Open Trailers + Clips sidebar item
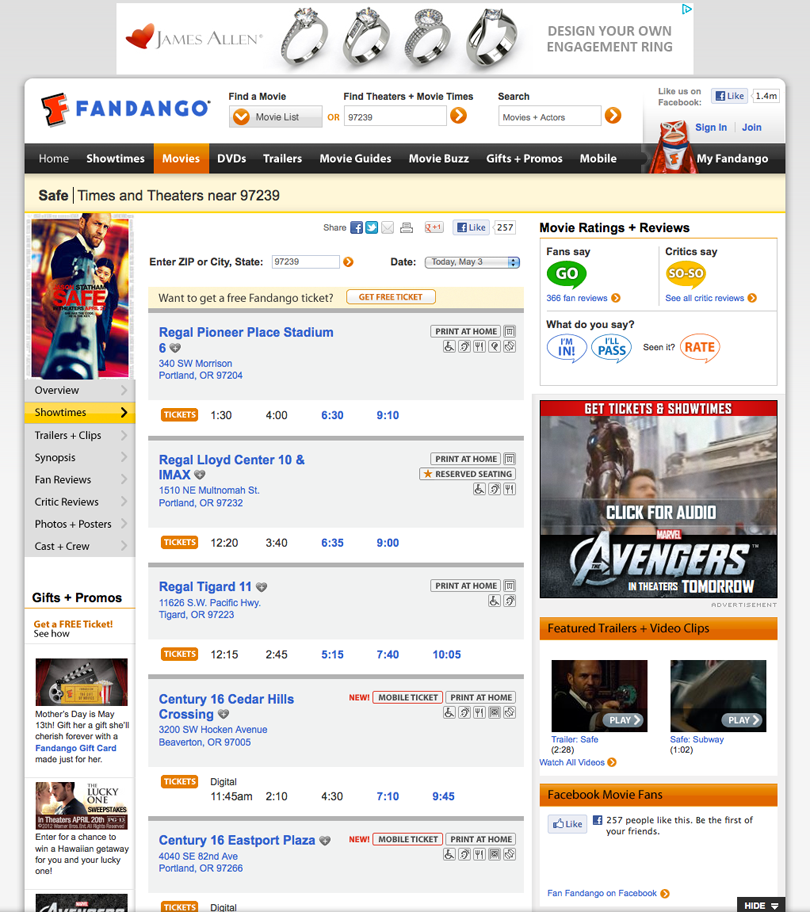This screenshot has width=810, height=912. coord(80,435)
